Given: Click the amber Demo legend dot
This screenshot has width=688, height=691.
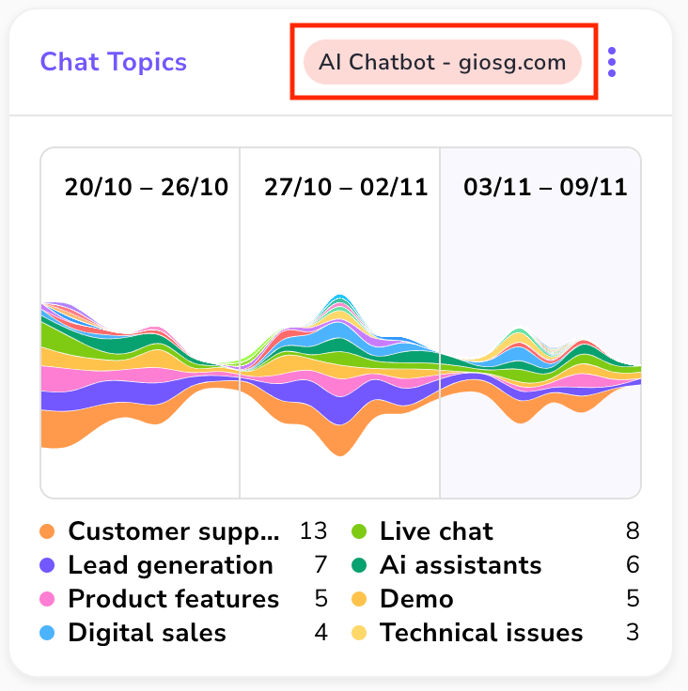Looking at the screenshot, I should (360, 600).
